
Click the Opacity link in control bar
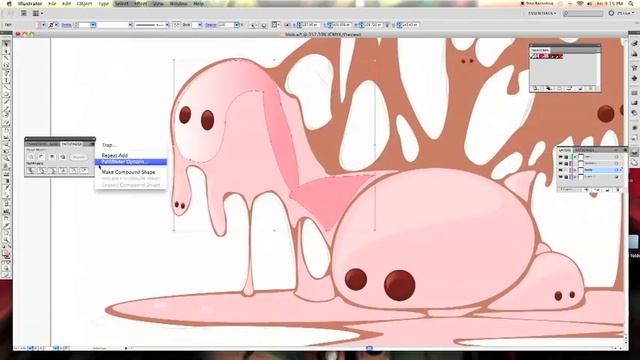point(211,25)
